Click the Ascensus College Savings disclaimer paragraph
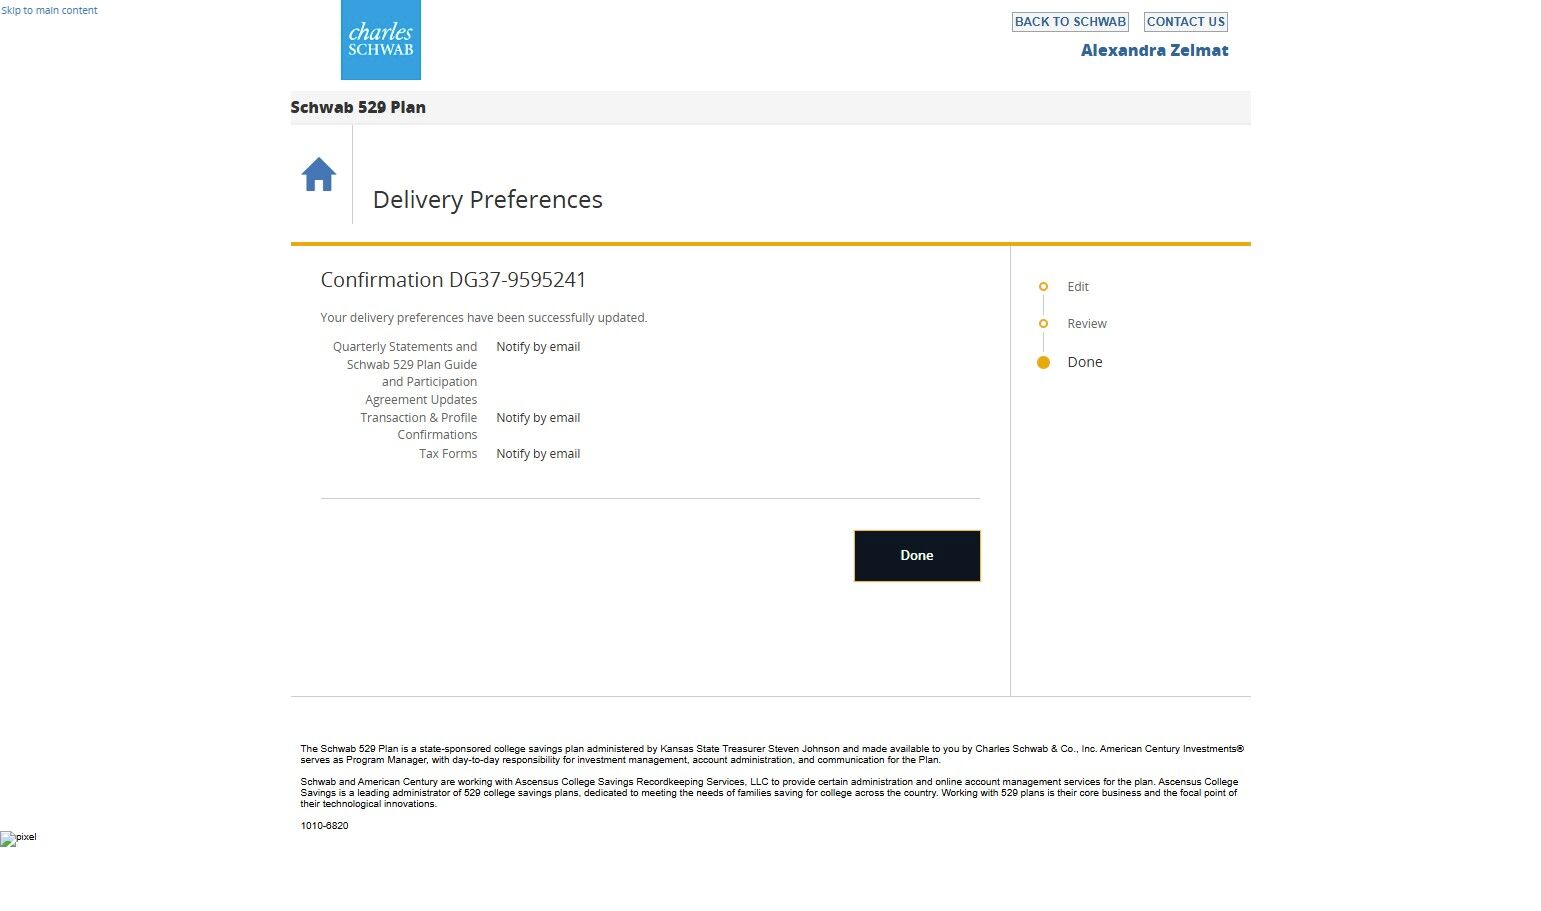Viewport: 1541px width, 911px height. tap(770, 793)
